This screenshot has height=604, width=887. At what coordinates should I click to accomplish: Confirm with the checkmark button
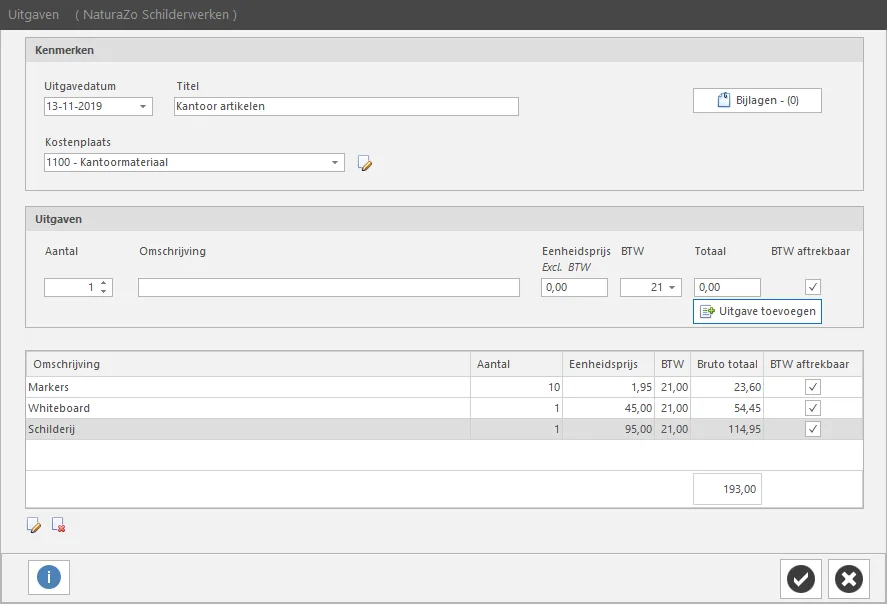point(800,579)
